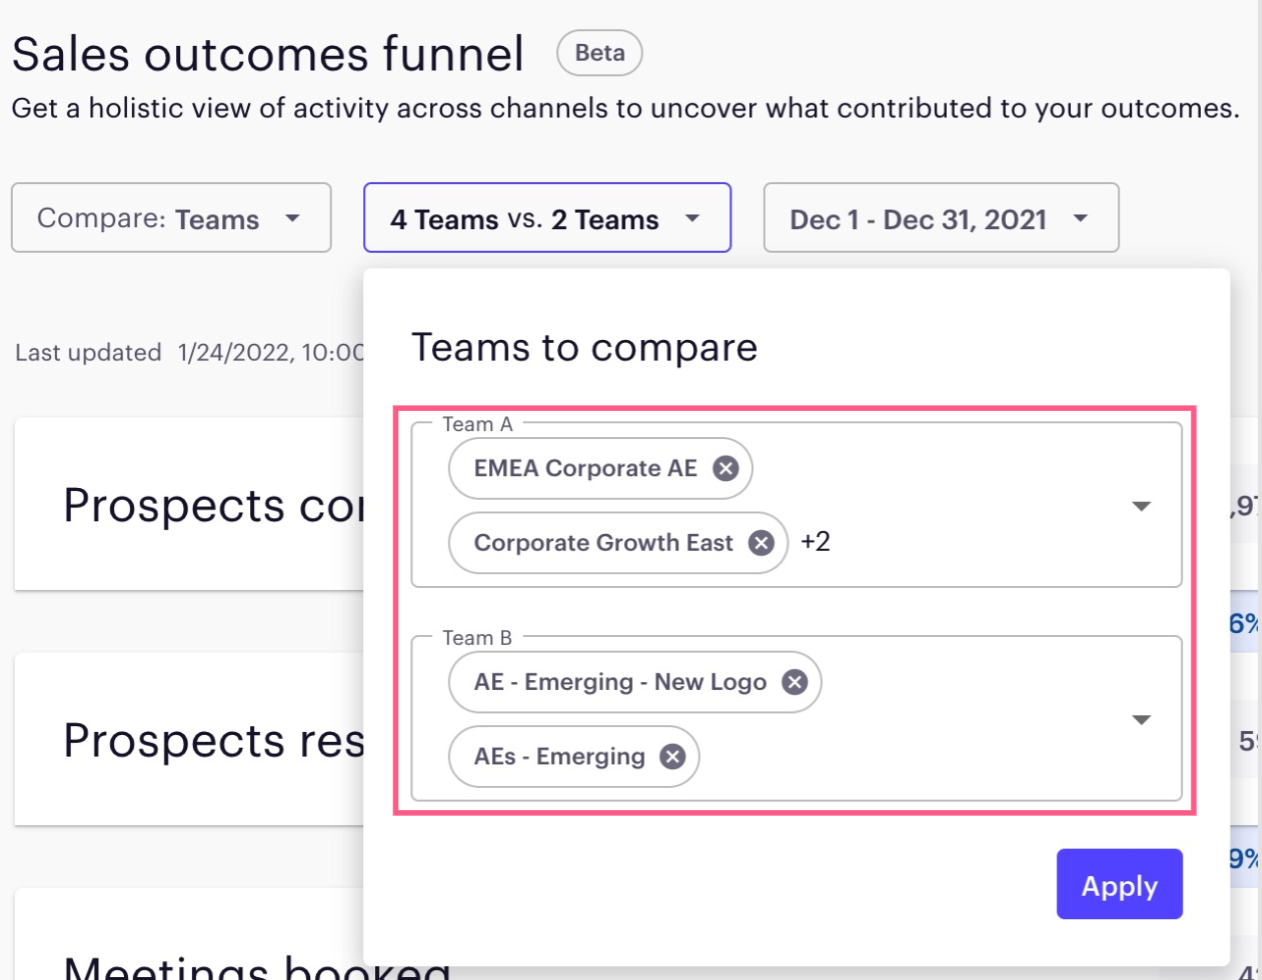Expand the Team A dropdown arrow
Image resolution: width=1262 pixels, height=980 pixels.
[x=1141, y=506]
